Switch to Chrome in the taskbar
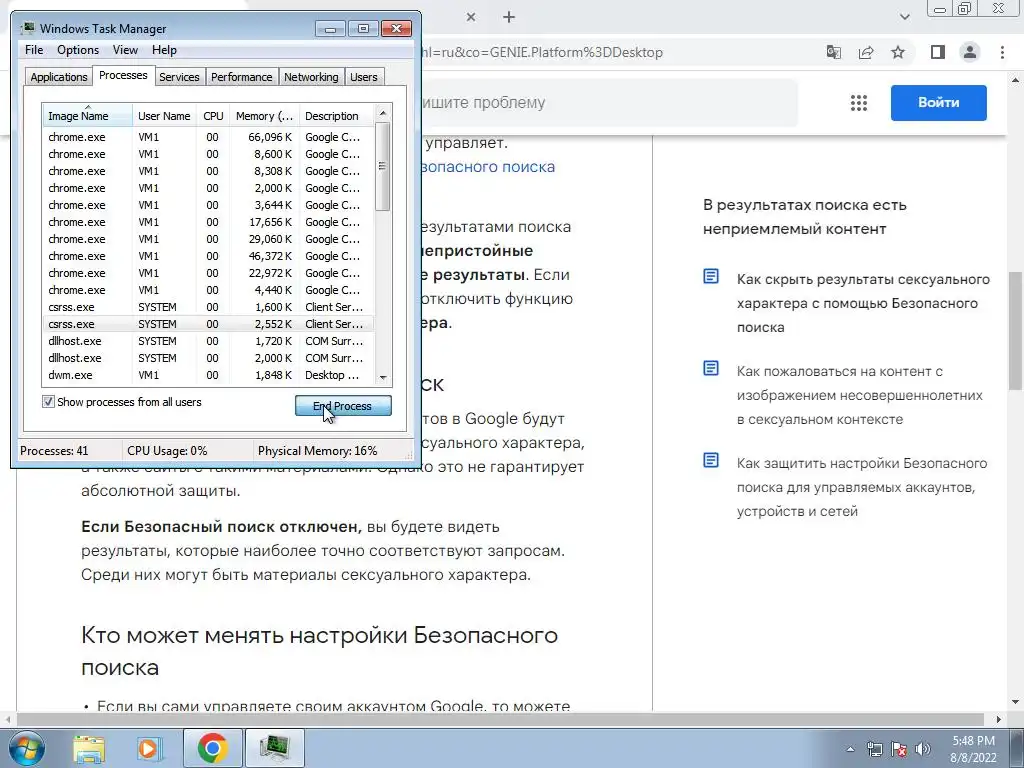 (213, 748)
